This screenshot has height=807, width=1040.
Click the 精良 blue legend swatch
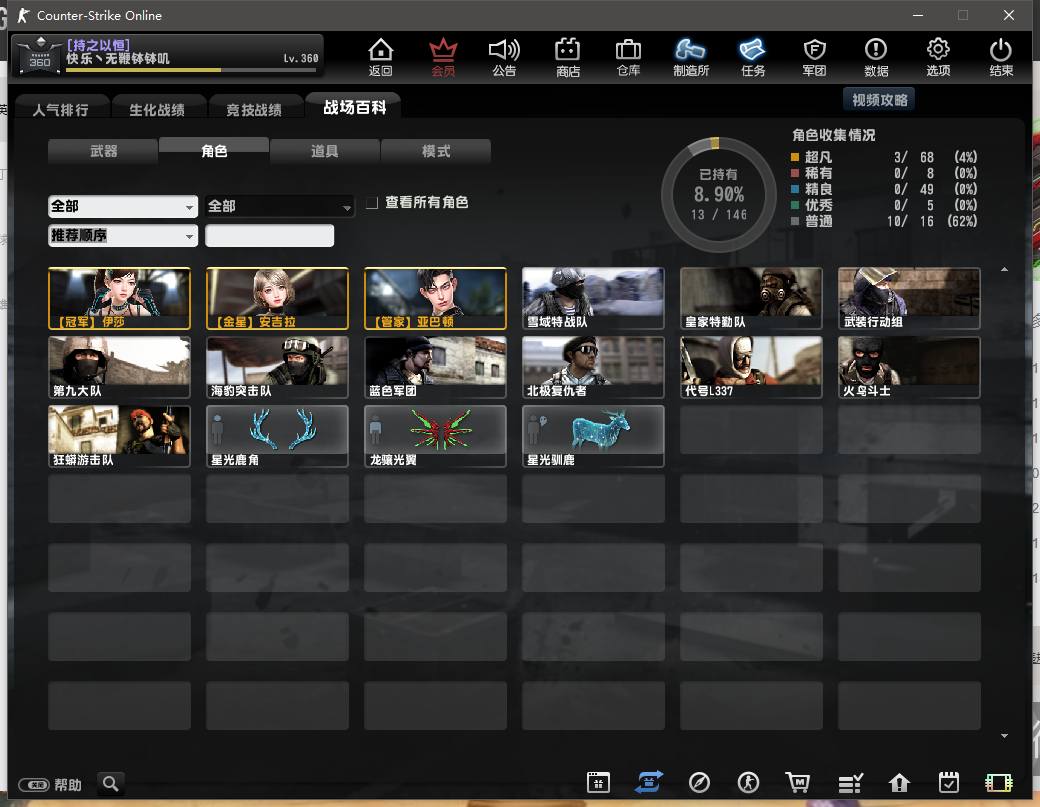pos(795,189)
